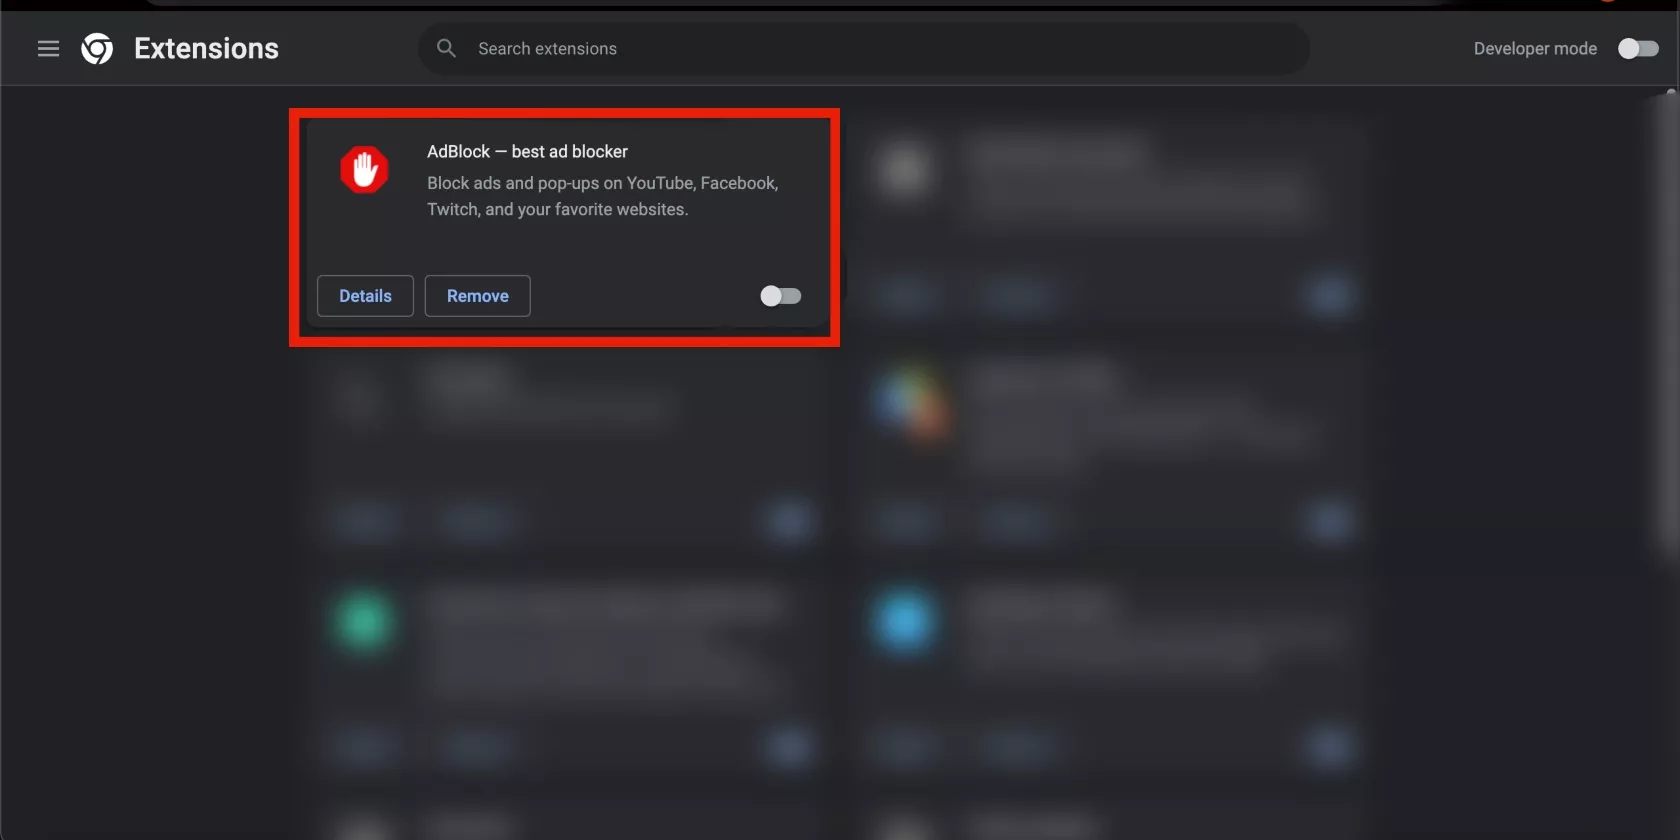Click the multicolored extension icon

(x=908, y=403)
